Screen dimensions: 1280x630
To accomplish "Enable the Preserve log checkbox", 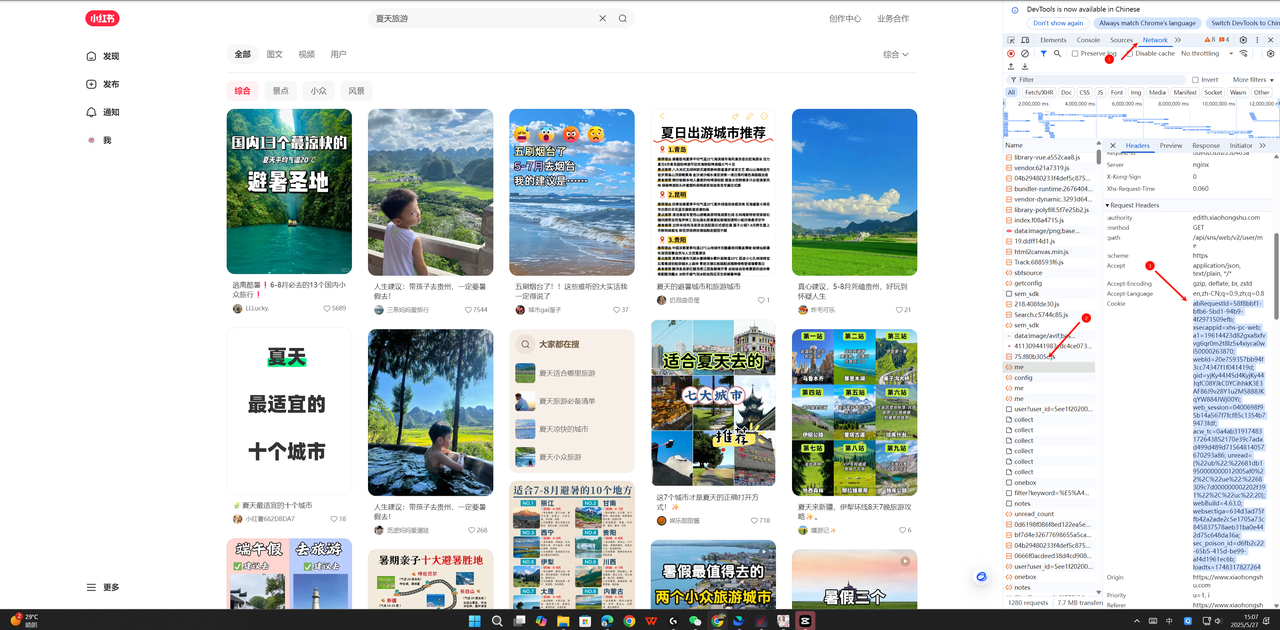I will [x=1075, y=54].
